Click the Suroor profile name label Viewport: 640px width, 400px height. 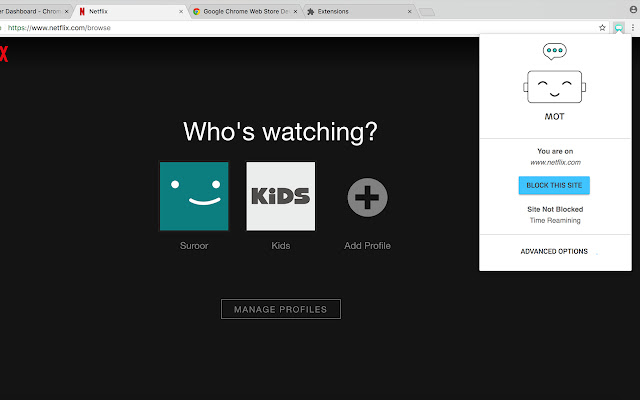click(194, 246)
